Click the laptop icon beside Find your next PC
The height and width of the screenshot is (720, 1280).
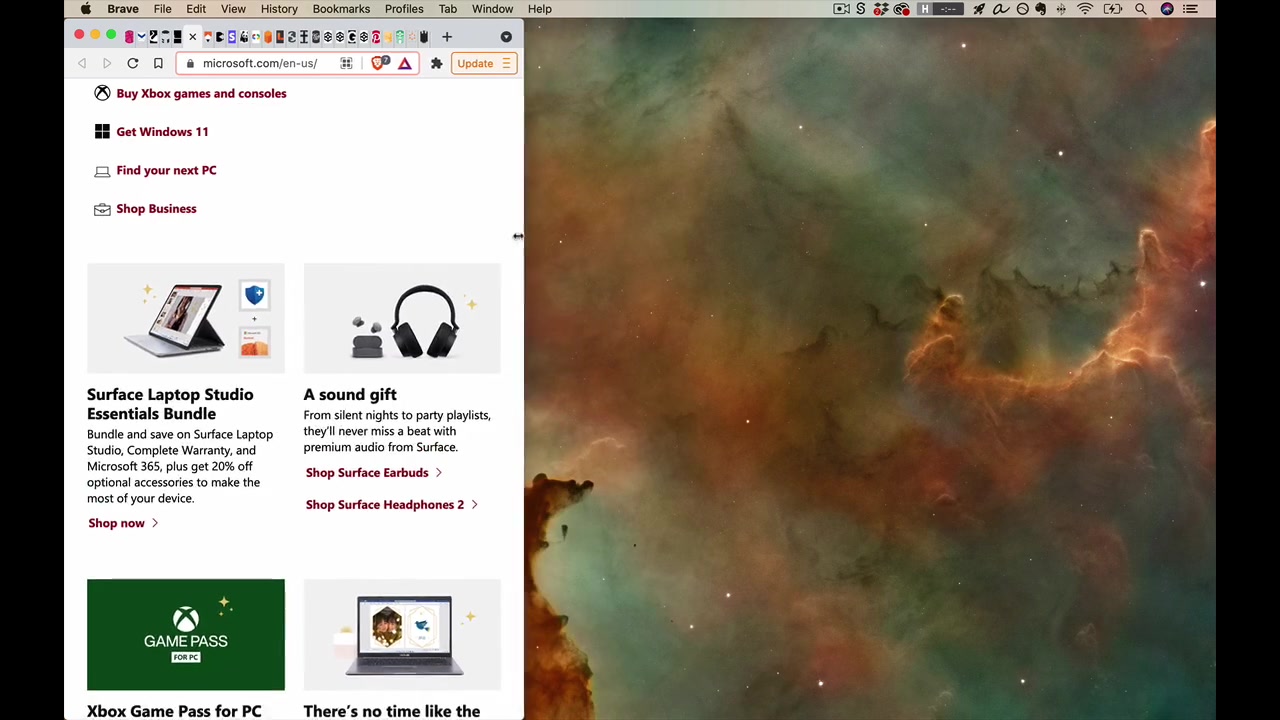coord(102,171)
